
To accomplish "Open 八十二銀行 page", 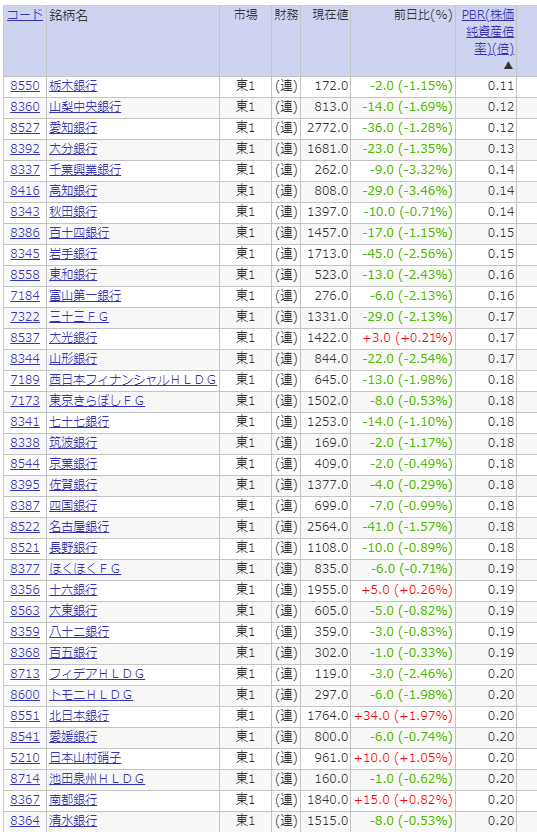I will point(79,632).
